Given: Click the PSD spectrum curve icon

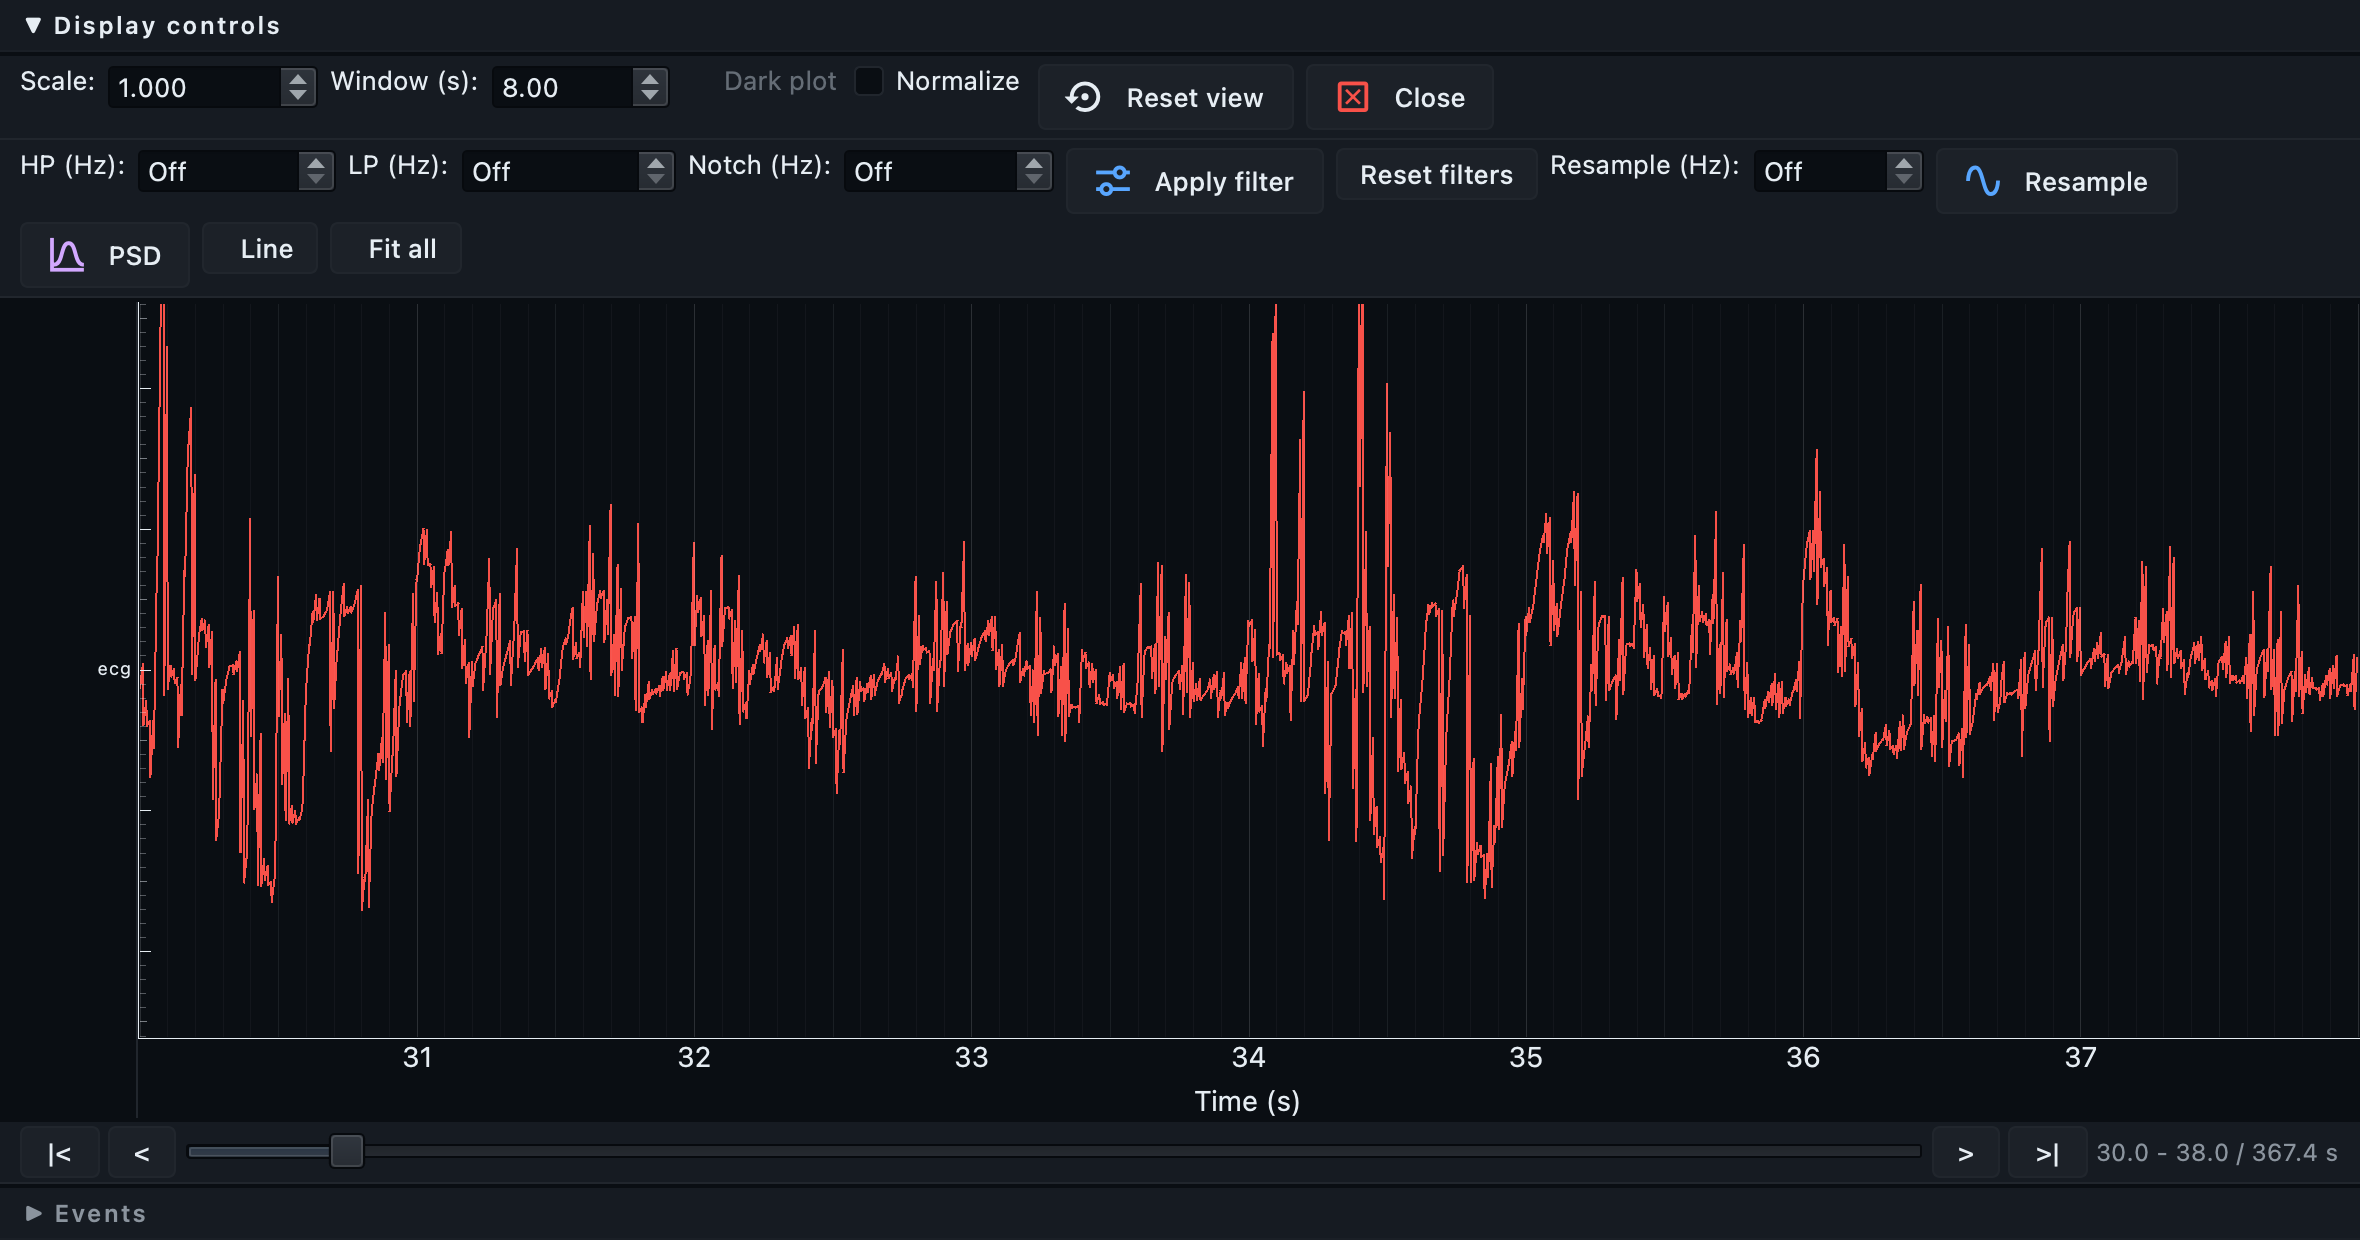Looking at the screenshot, I should pos(66,255).
